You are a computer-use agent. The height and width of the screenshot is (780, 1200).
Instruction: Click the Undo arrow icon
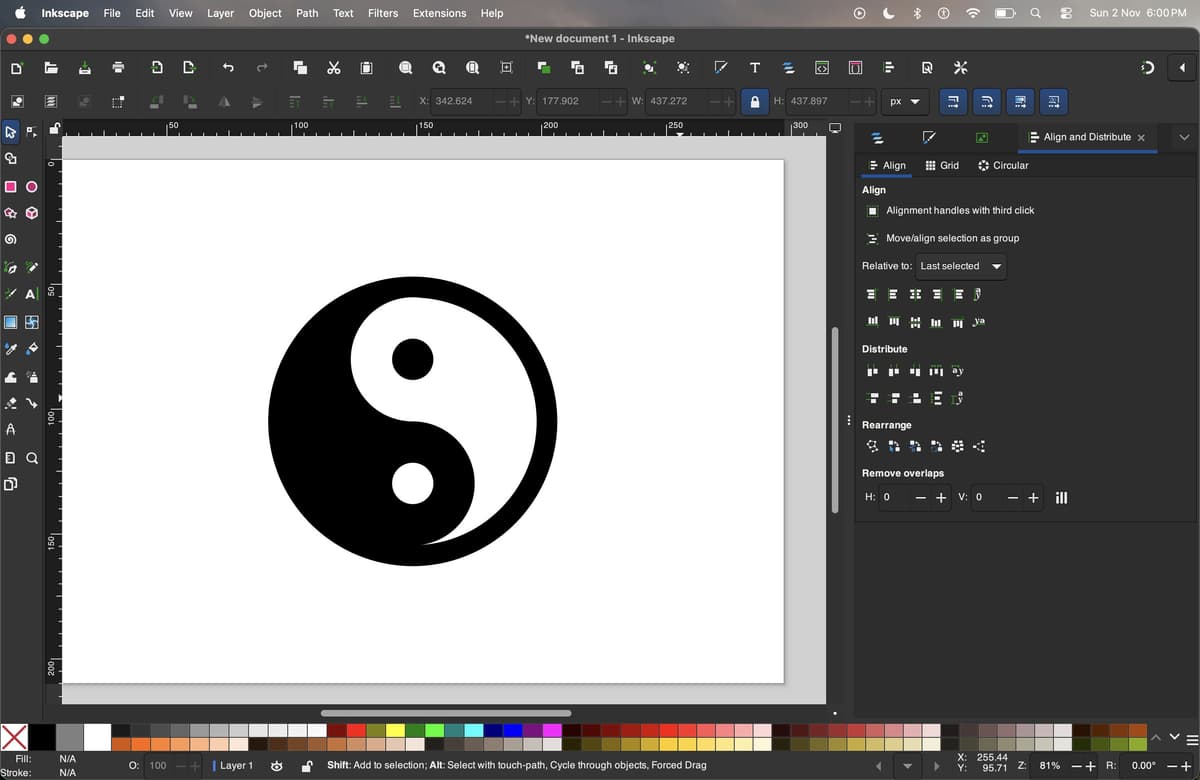[228, 68]
